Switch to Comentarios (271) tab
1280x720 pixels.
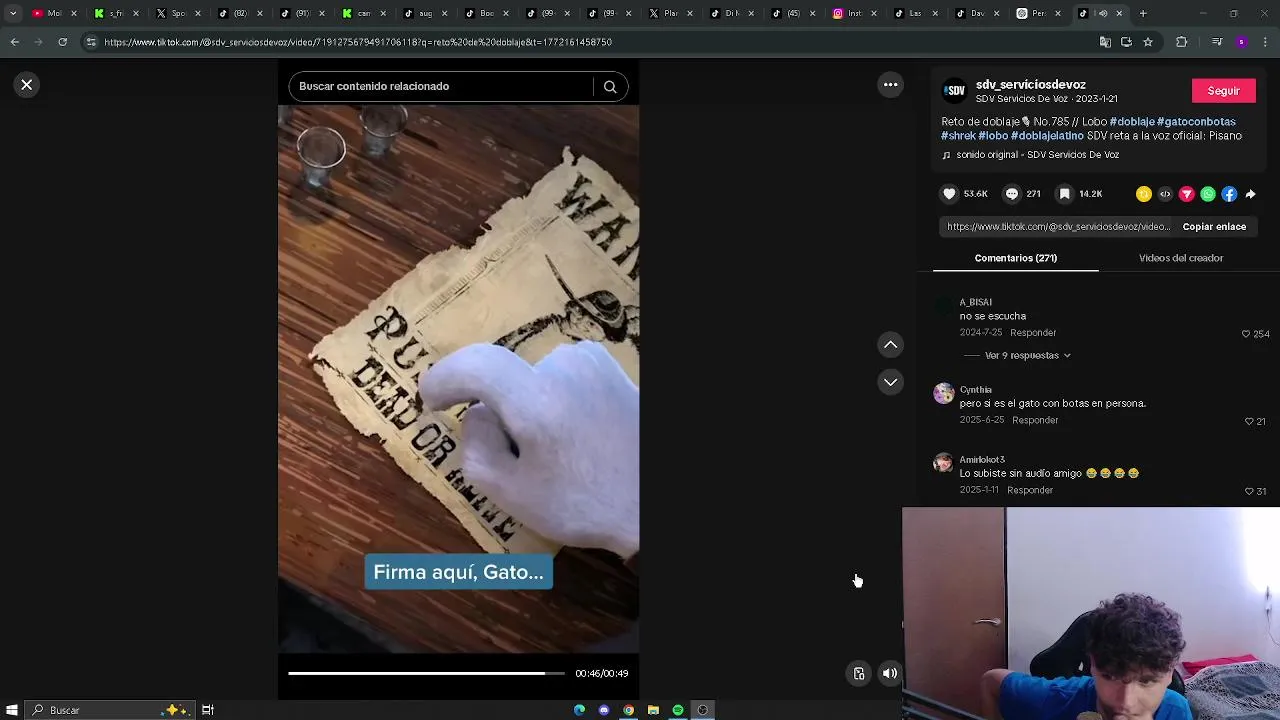tap(1015, 258)
